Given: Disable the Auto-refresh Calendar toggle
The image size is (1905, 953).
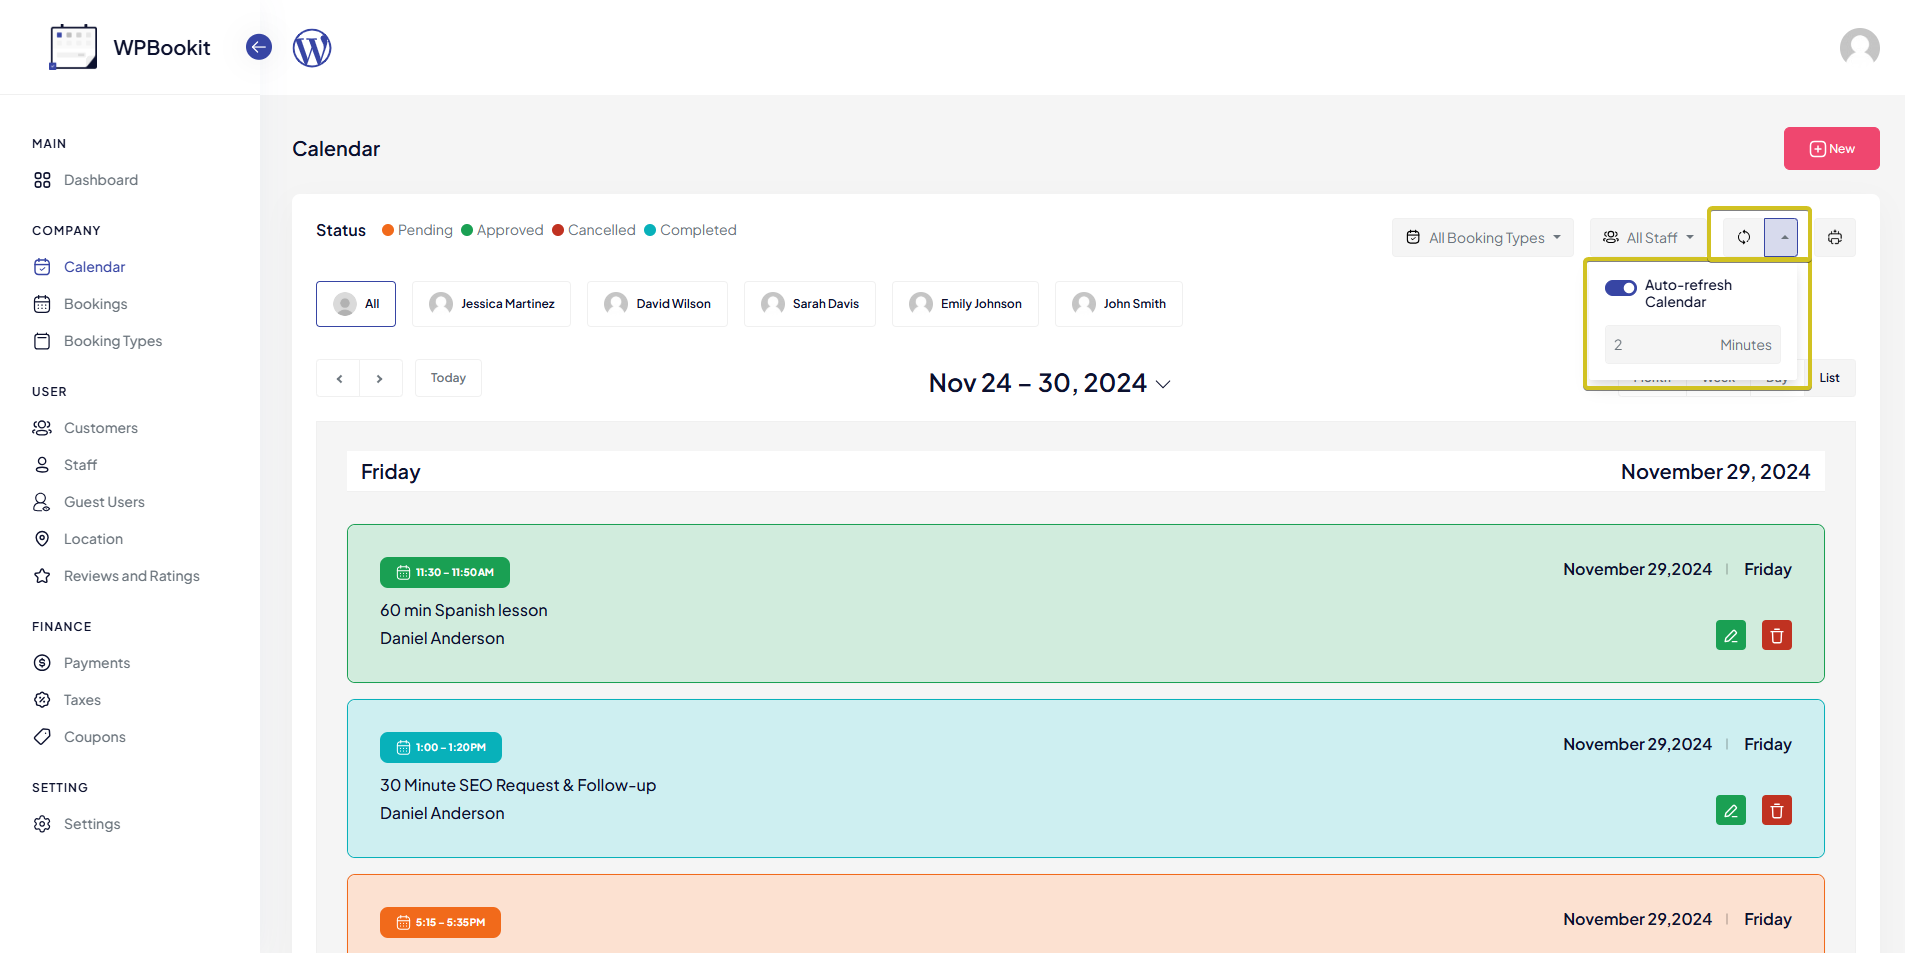Looking at the screenshot, I should (x=1620, y=288).
